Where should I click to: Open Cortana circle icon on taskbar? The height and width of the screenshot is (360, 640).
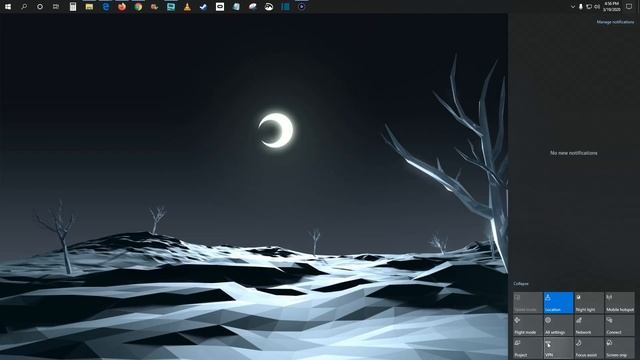[x=40, y=7]
